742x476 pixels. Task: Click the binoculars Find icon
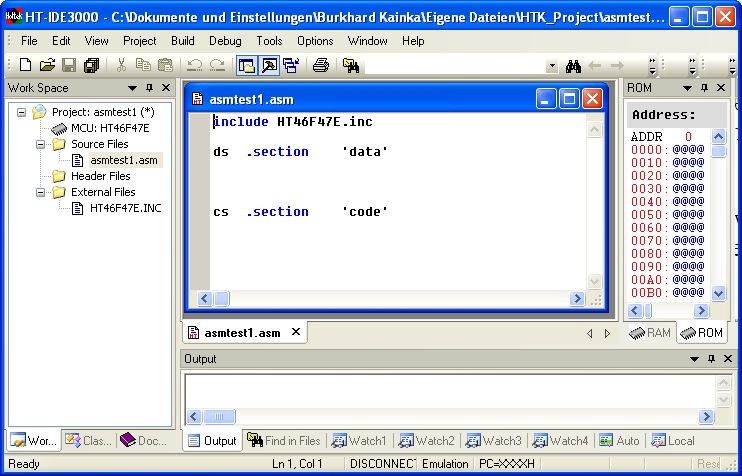click(573, 66)
